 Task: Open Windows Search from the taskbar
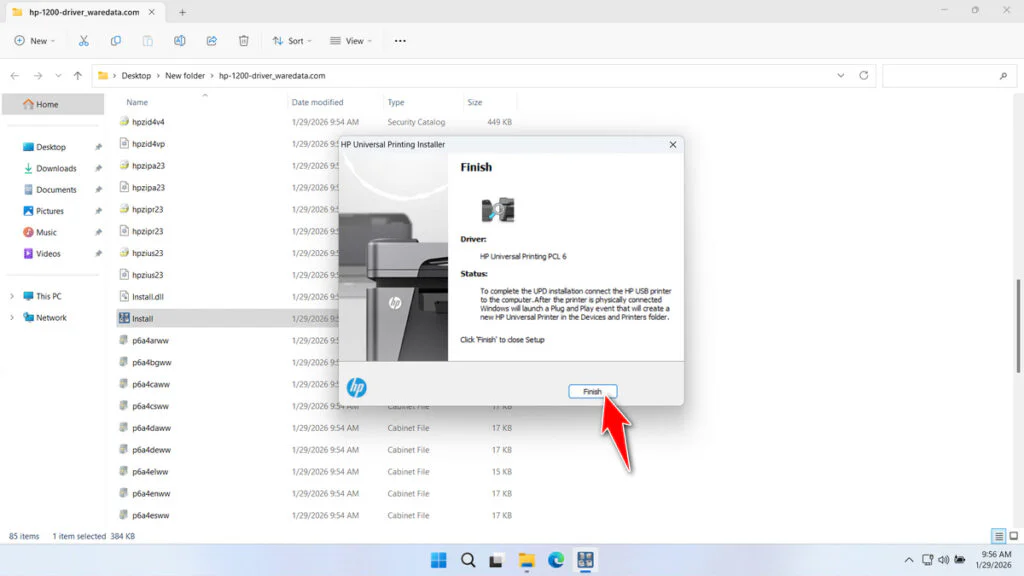tap(468, 560)
